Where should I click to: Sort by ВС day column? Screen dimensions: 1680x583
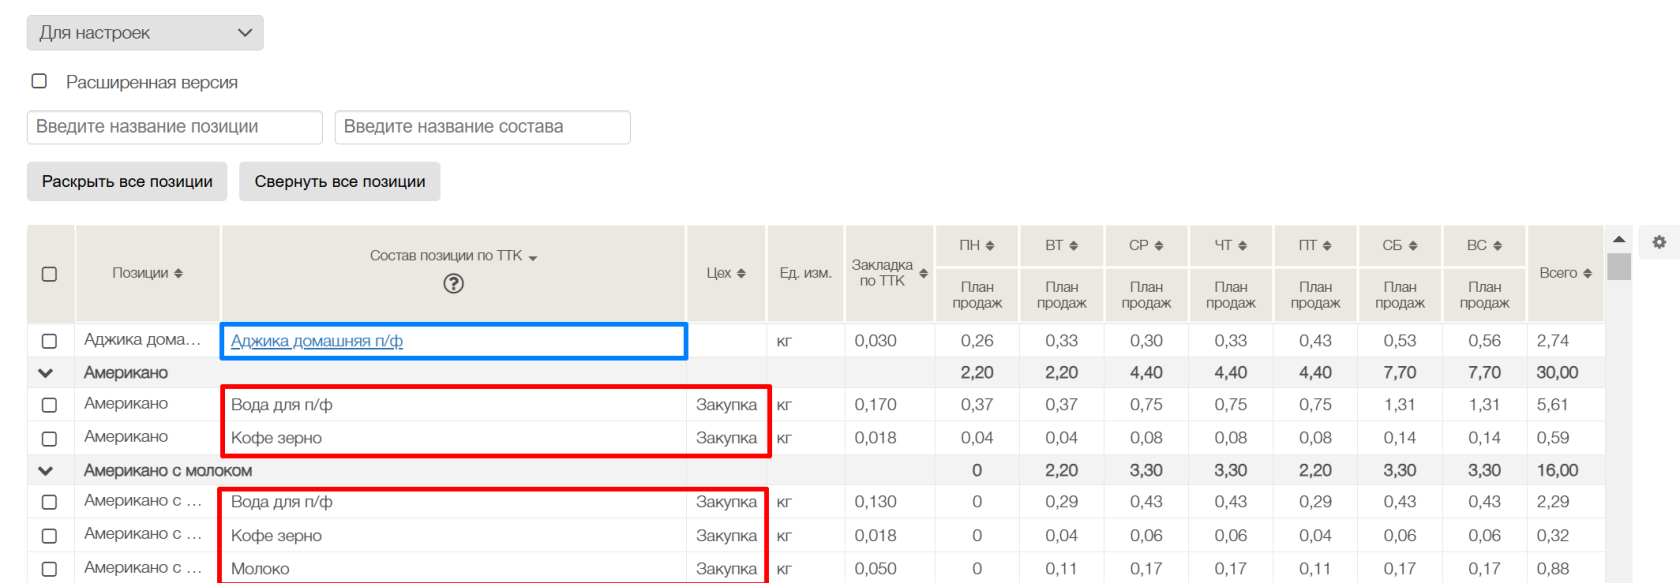click(1497, 245)
